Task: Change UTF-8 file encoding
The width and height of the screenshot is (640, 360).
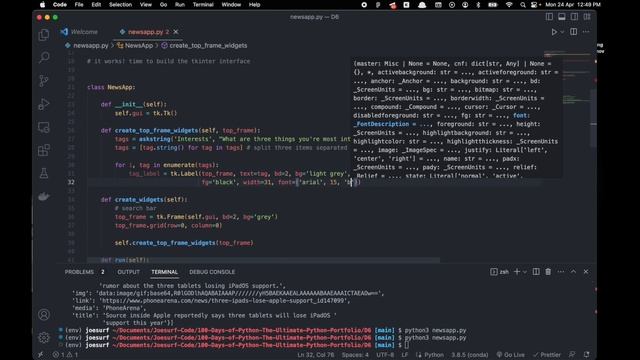Action: pyautogui.click(x=385, y=355)
